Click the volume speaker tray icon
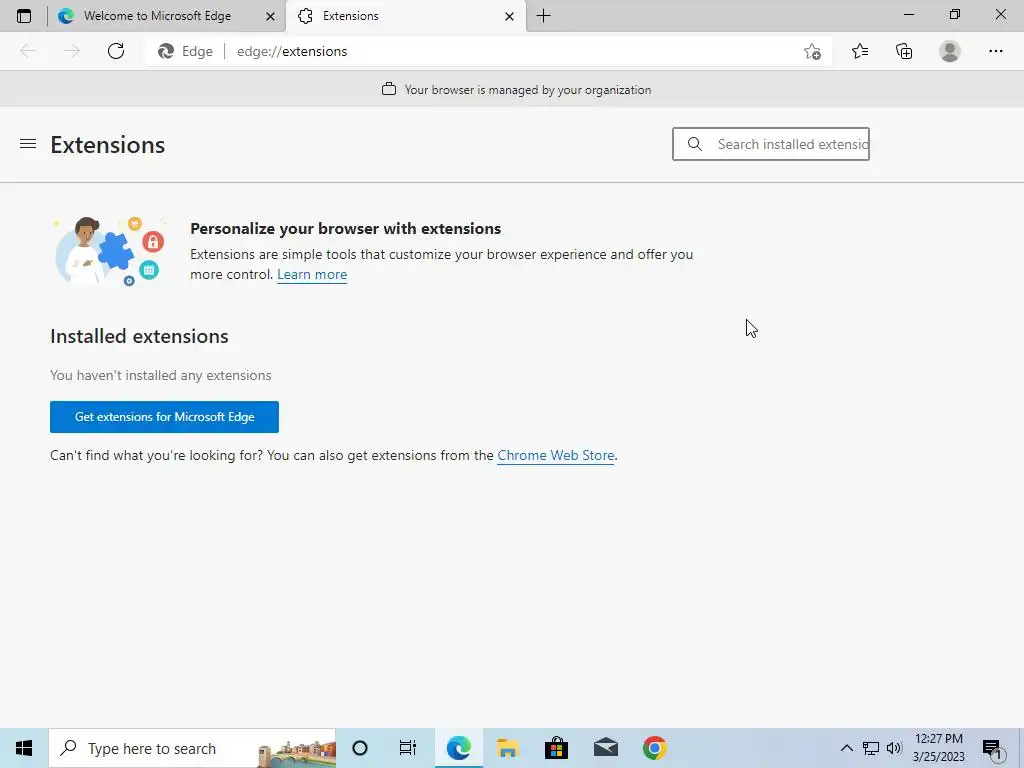 894,748
